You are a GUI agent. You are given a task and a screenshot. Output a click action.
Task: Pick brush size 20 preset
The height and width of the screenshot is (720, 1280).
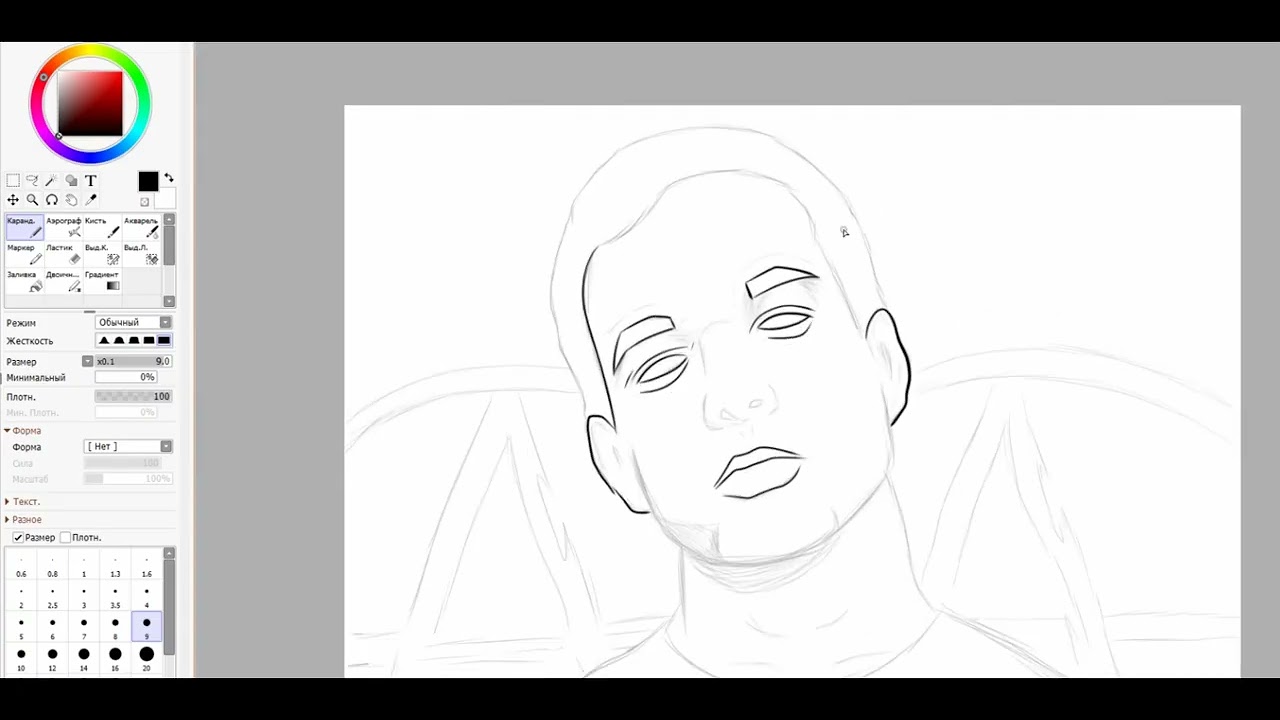pos(146,660)
